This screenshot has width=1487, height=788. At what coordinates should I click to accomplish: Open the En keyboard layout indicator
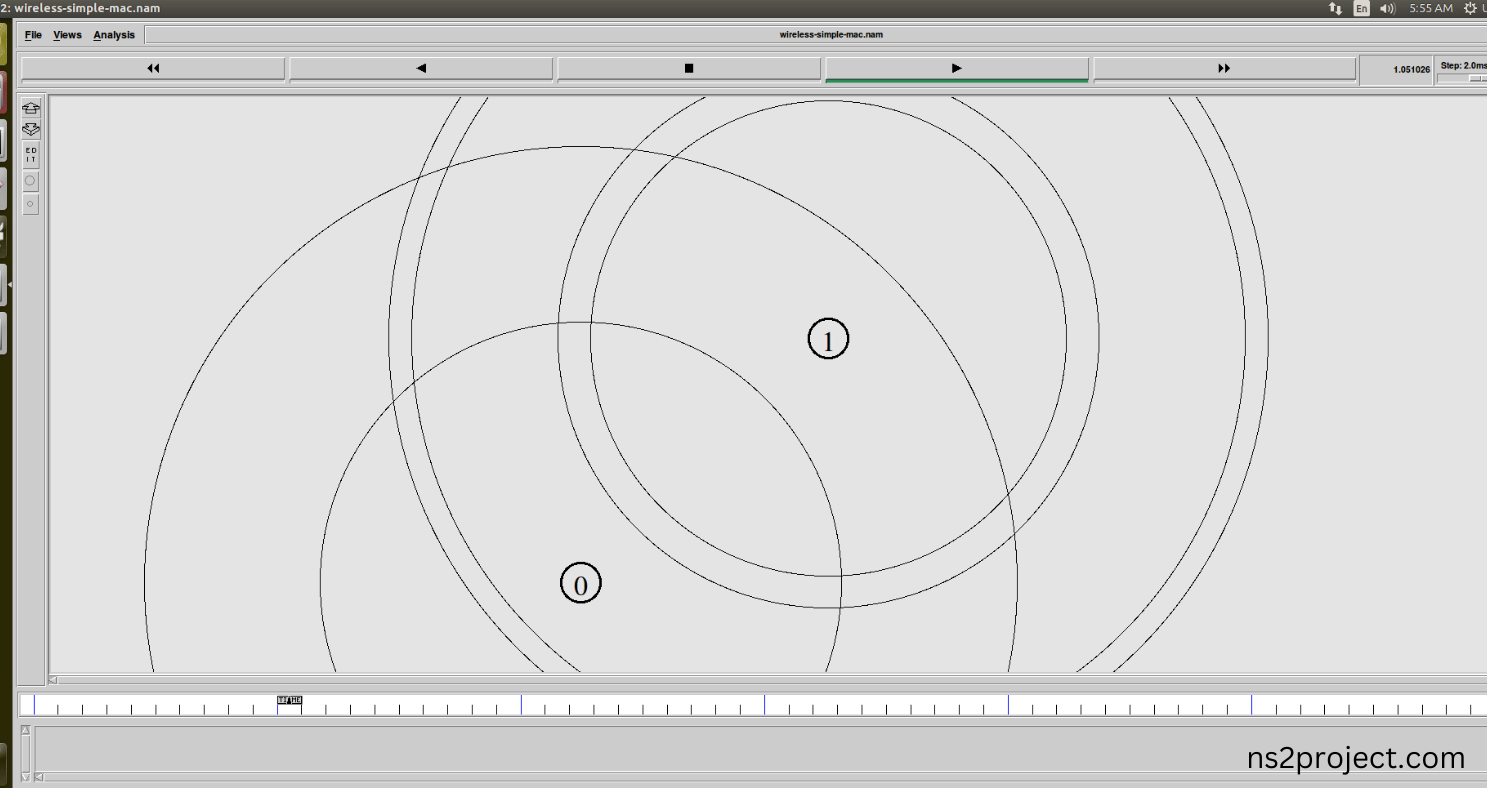pyautogui.click(x=1362, y=8)
